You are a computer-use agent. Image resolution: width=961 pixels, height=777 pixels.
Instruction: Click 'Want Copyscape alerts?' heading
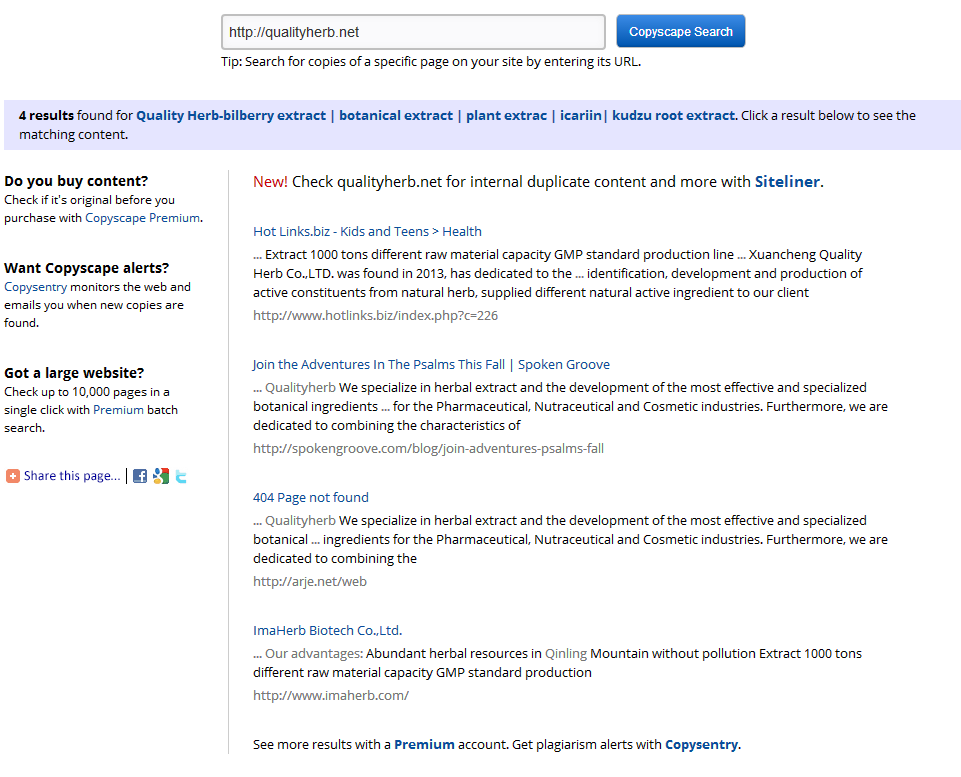[x=86, y=268]
